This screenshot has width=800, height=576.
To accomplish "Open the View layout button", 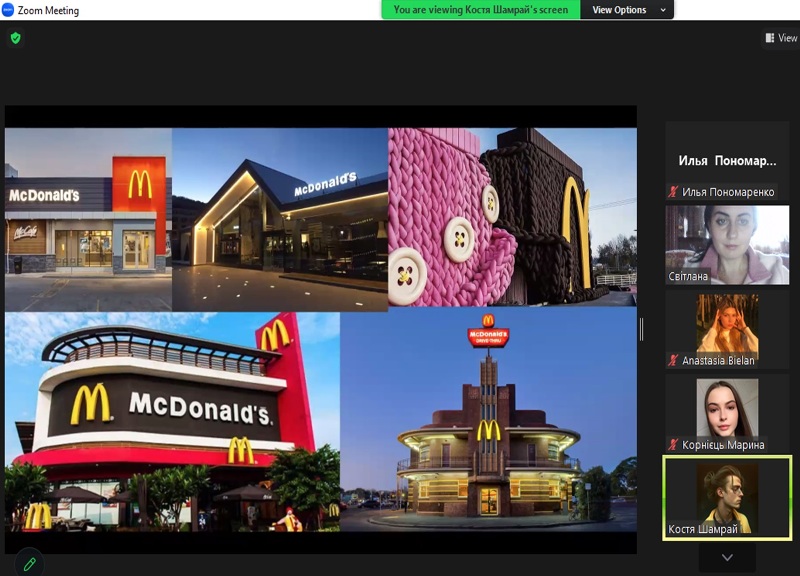I will coord(781,38).
